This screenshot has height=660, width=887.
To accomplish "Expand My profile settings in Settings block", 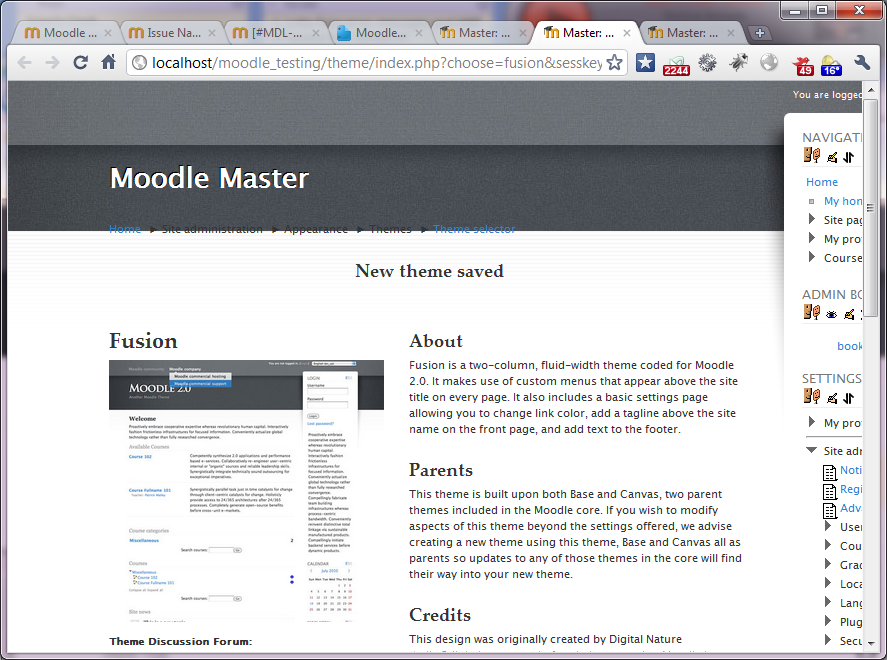I will 812,421.
